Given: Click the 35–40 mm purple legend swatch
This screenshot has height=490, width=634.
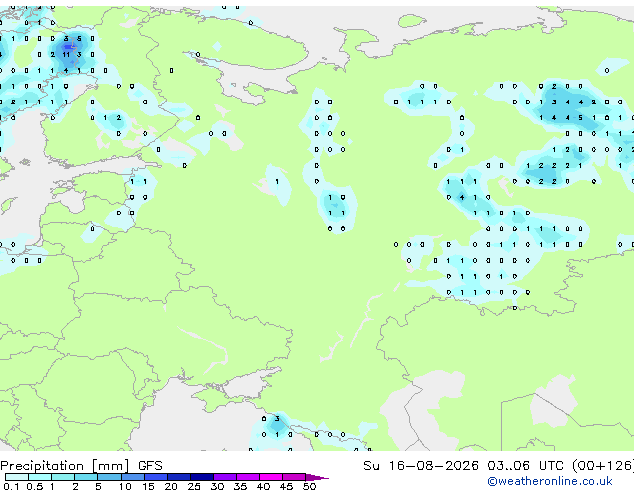Looking at the screenshot, I should [x=247, y=477].
